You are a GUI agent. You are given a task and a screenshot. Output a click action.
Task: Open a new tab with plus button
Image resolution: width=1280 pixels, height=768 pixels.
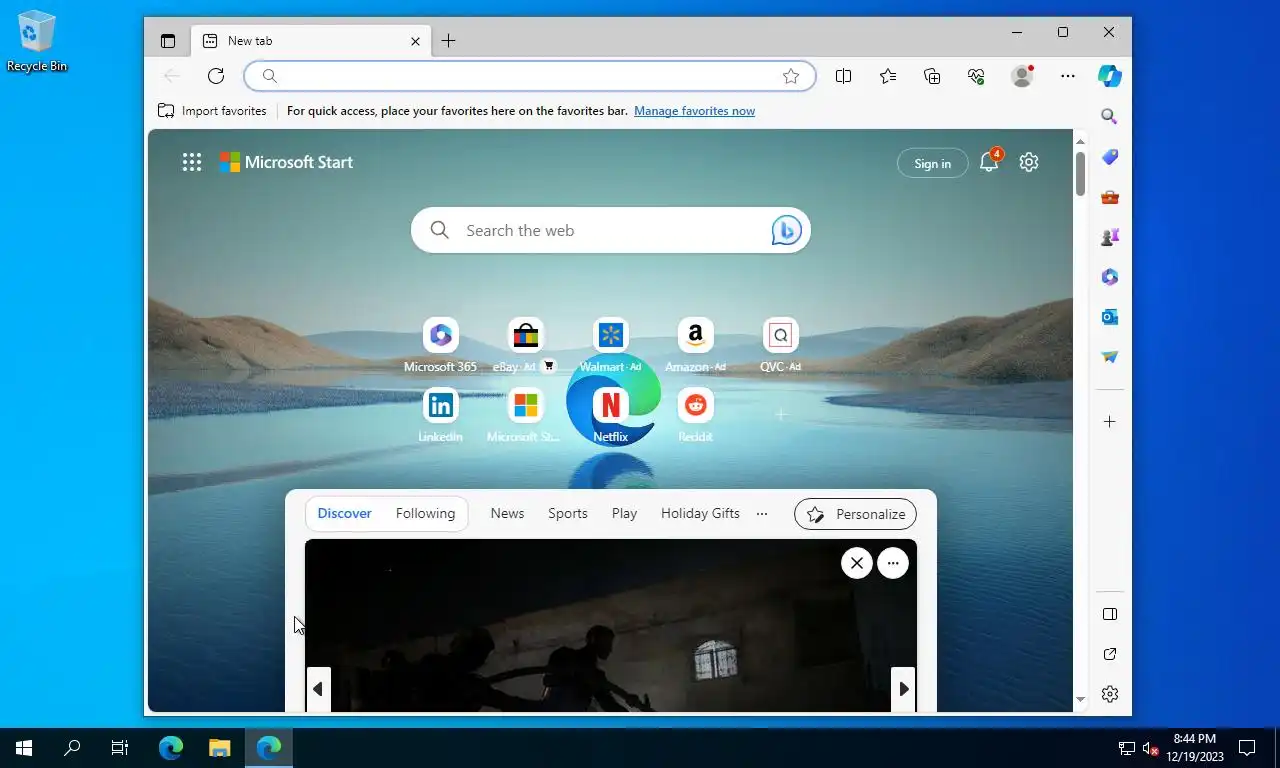pos(449,41)
